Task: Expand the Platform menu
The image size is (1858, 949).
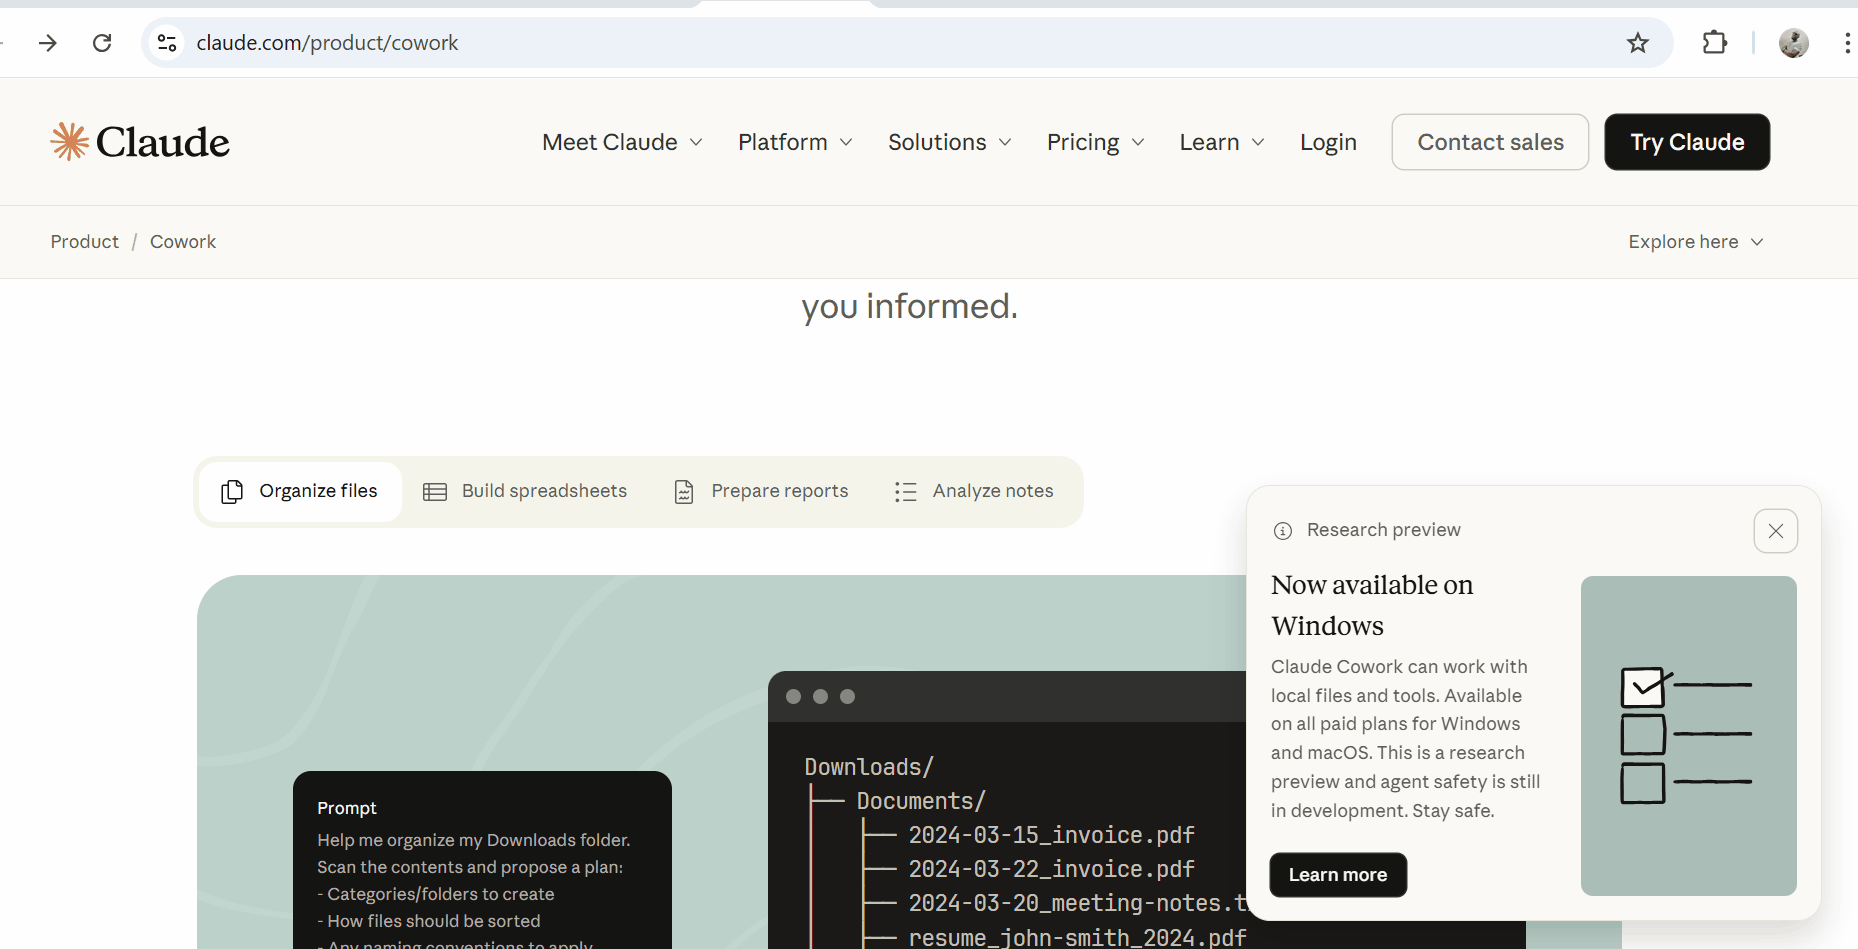Action: (795, 142)
